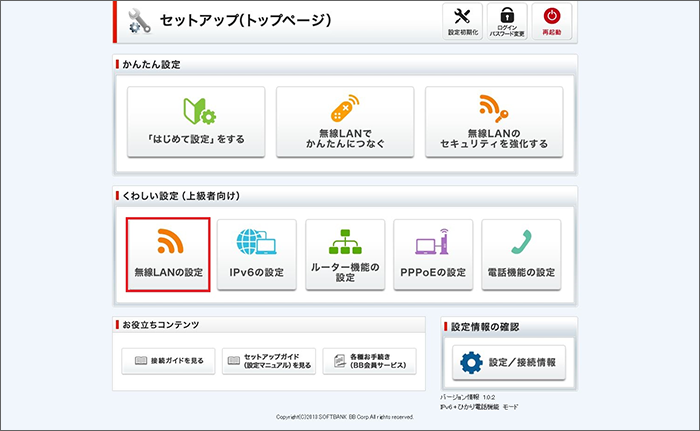Open 無線LANでかんたんにつなぐ

(345, 123)
